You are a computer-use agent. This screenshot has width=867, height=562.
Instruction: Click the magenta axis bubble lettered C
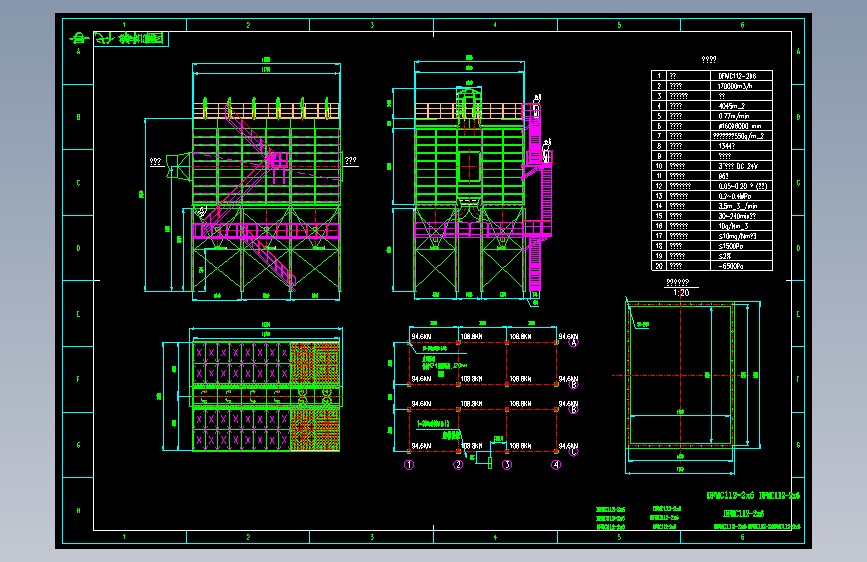(573, 451)
